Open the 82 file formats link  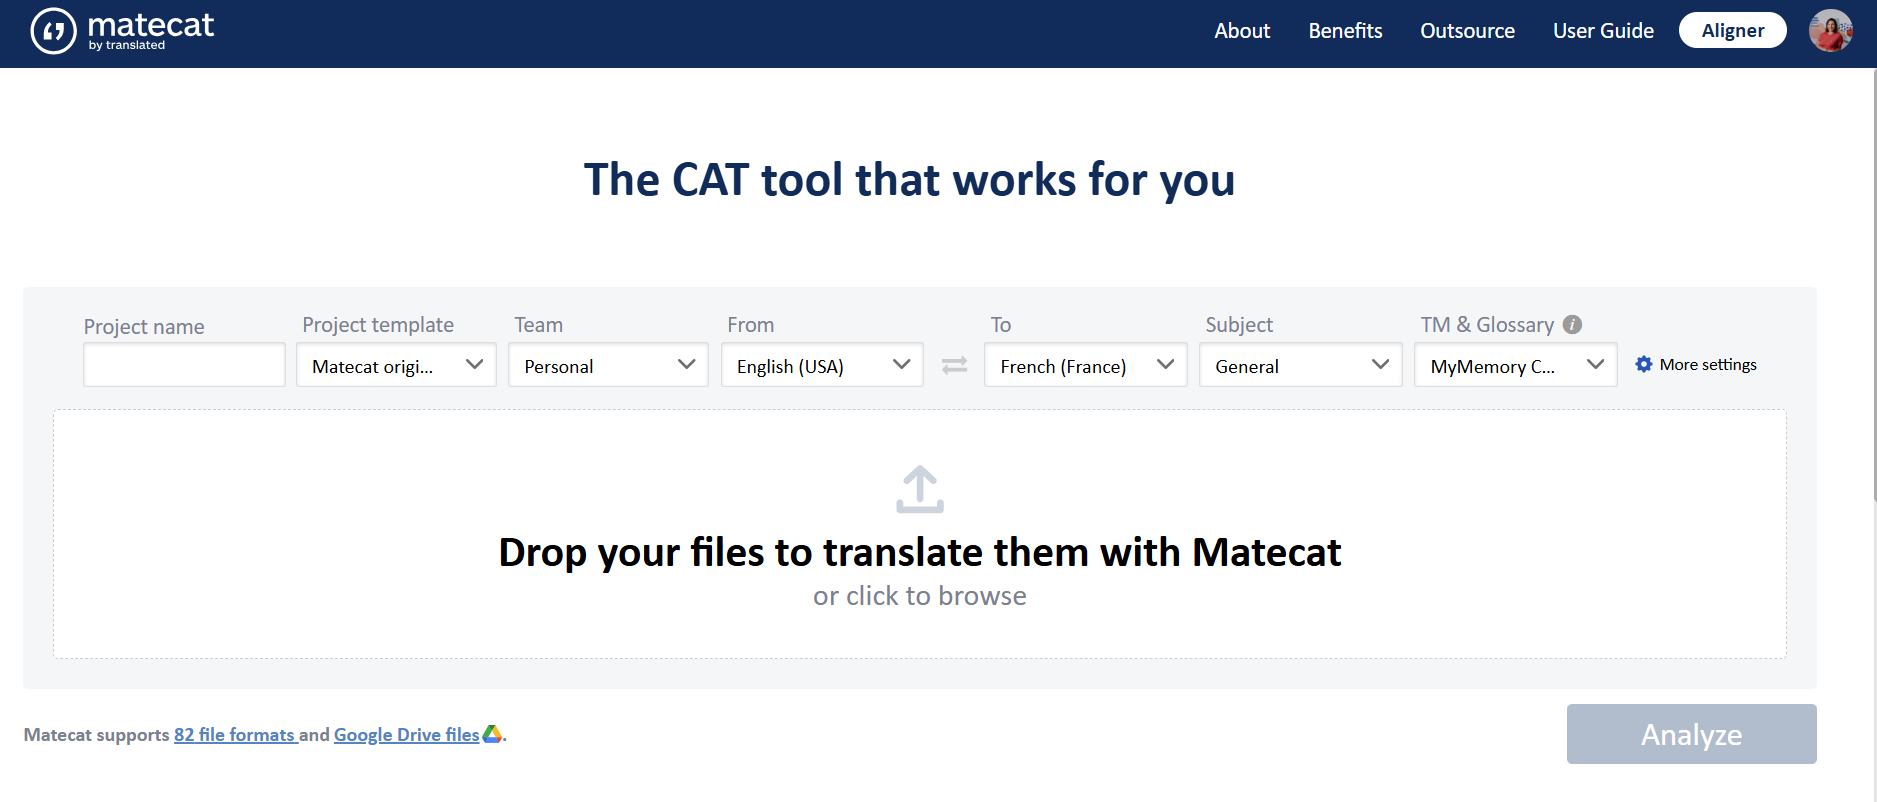235,735
